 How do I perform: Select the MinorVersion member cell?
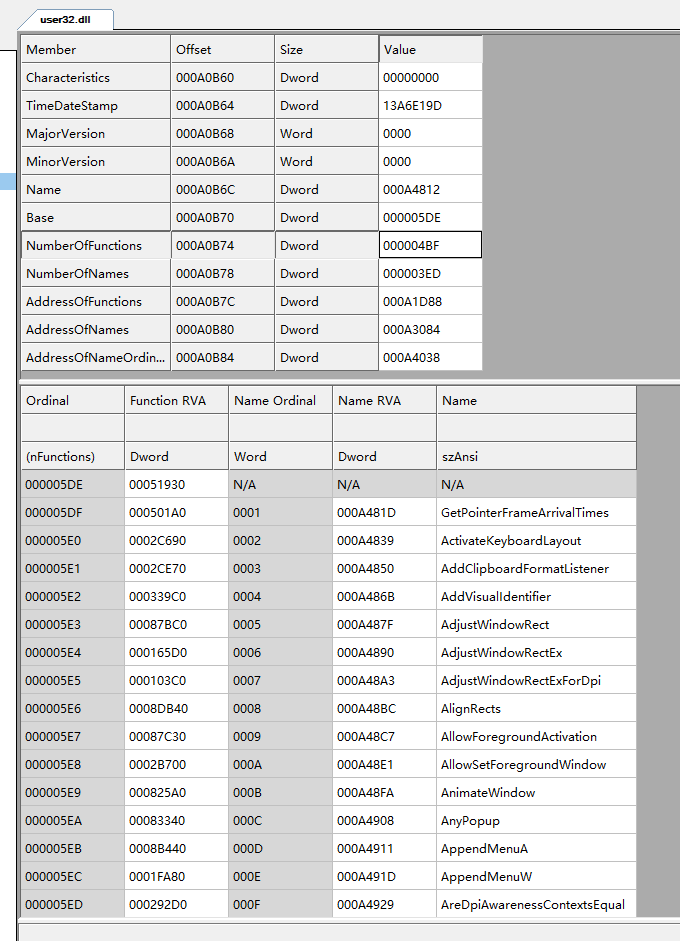coord(96,161)
